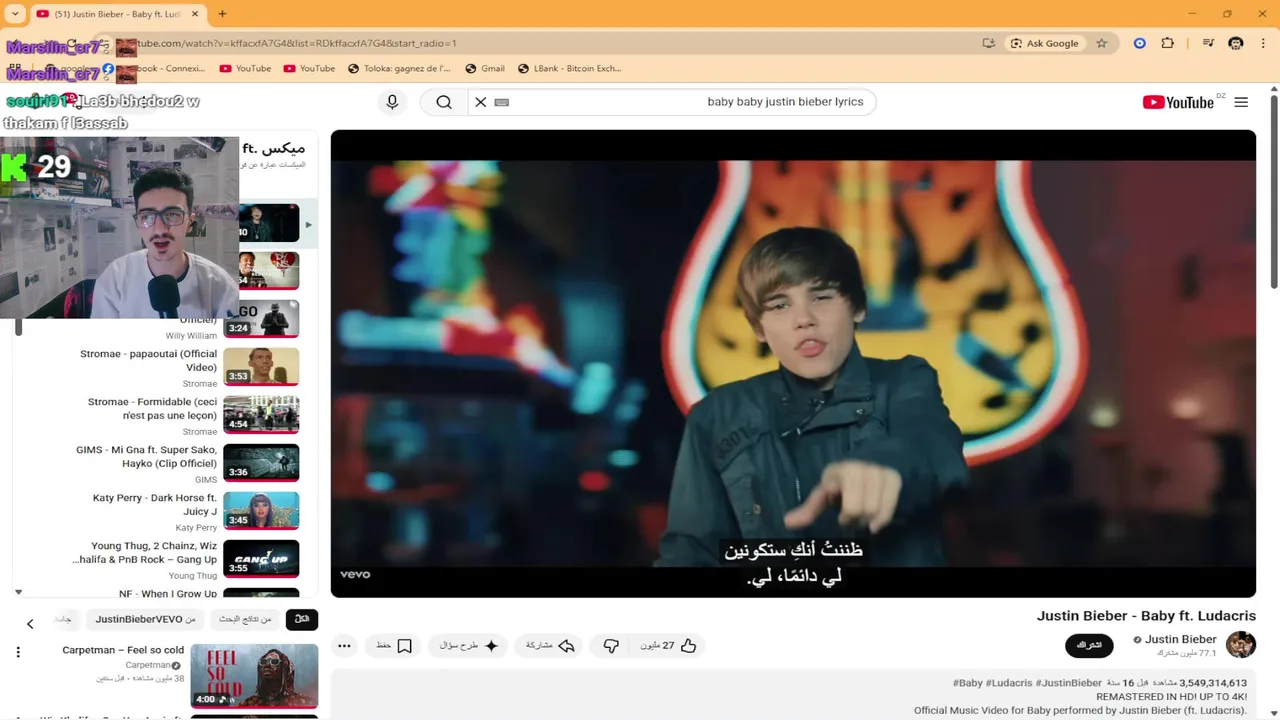Click the playlist scroll-down arrow
The height and width of the screenshot is (720, 1280).
click(18, 592)
